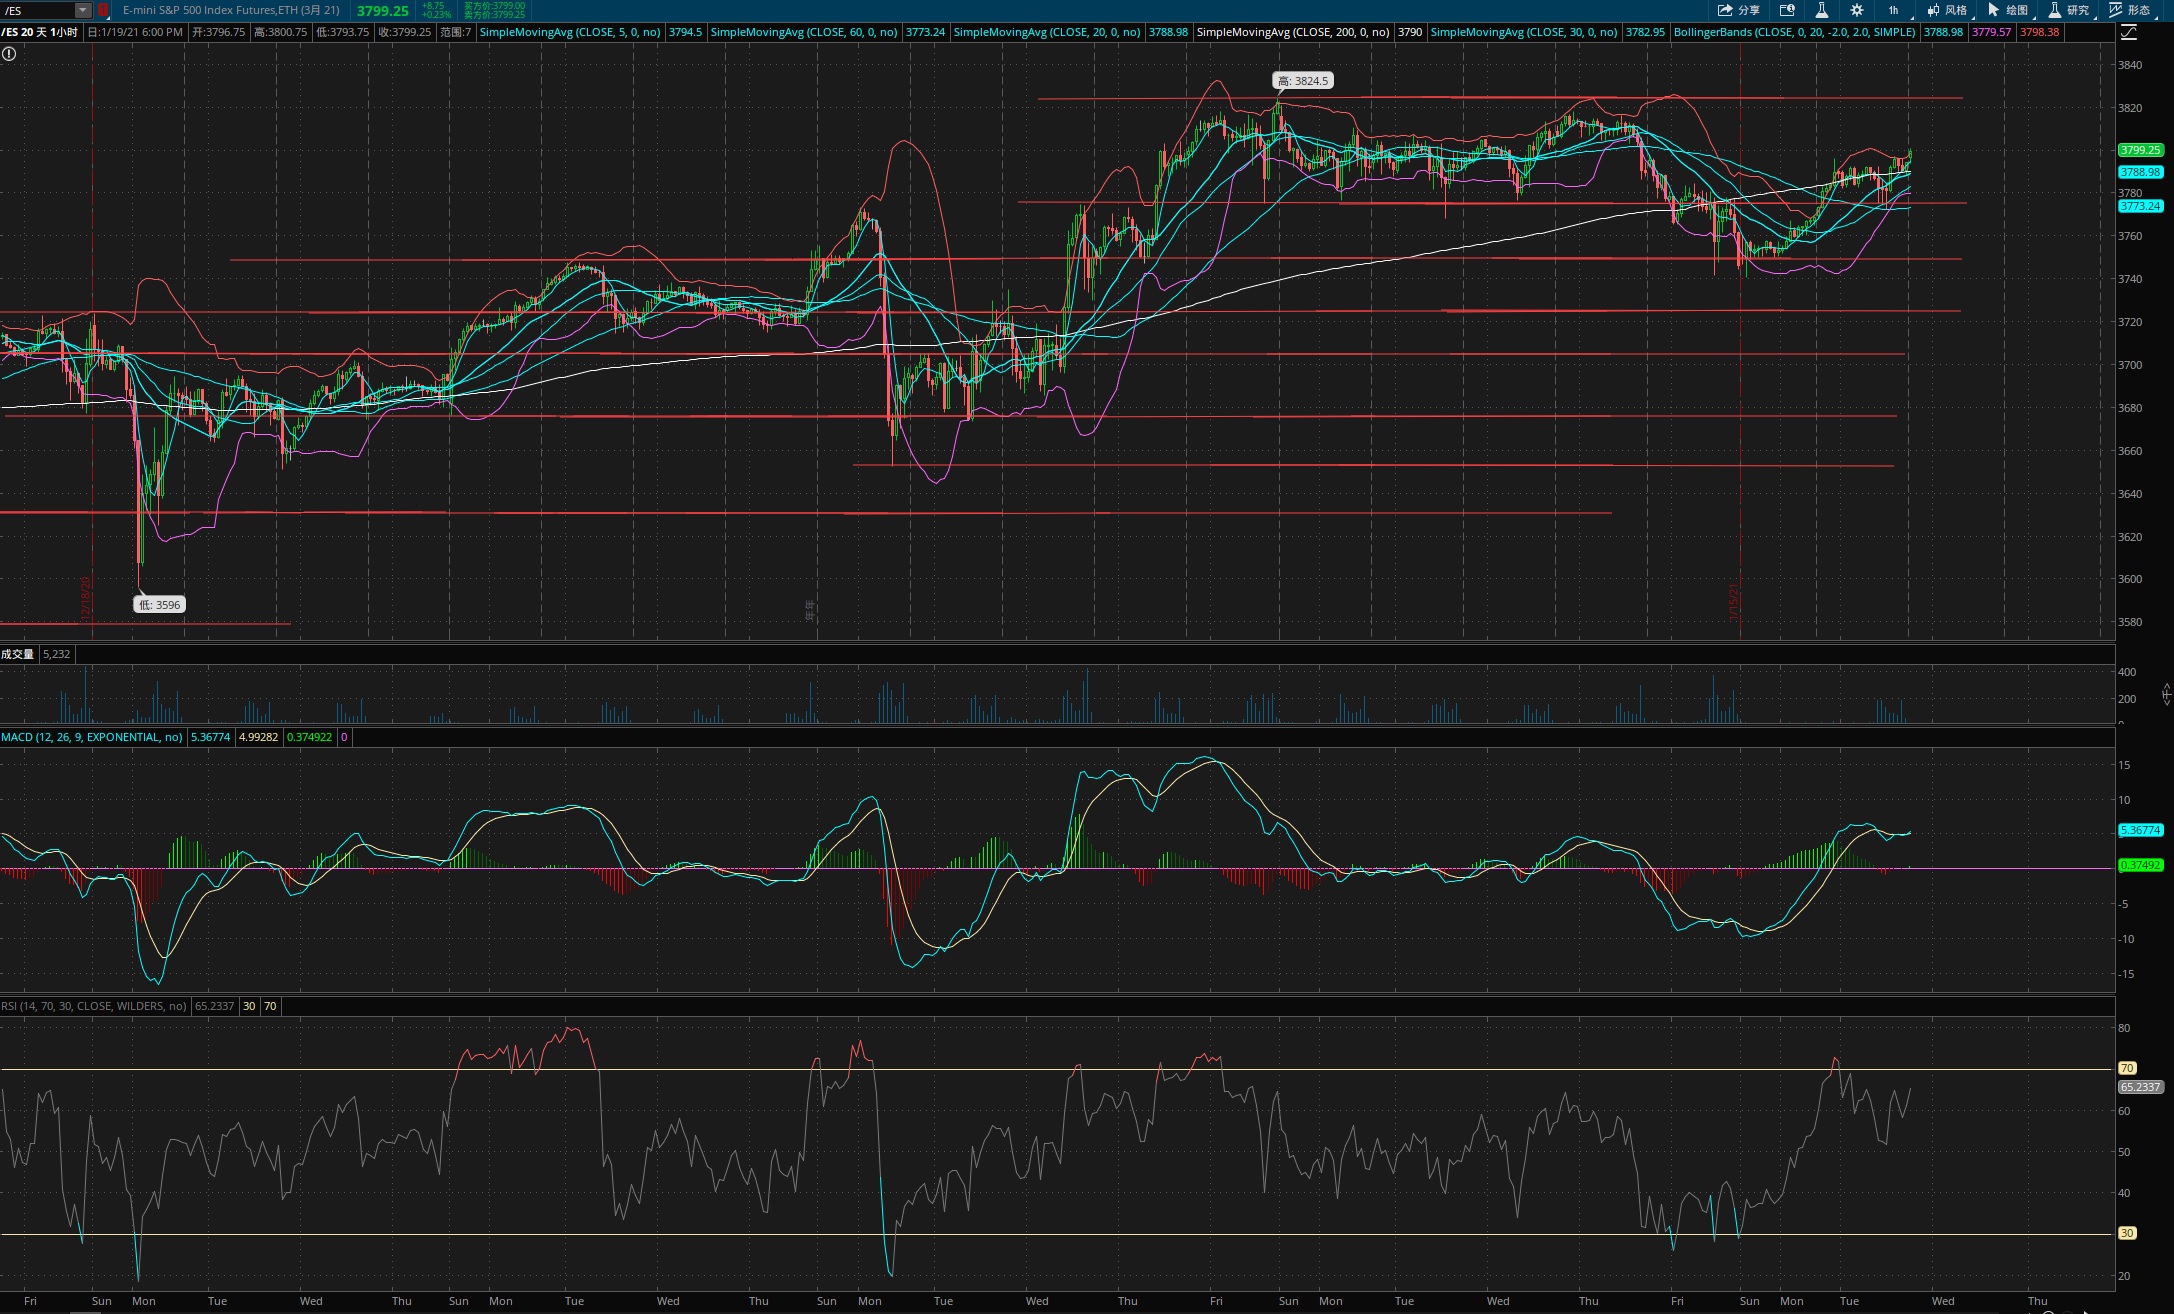Click the E-mini S&P 500 Index Futures description
The width and height of the screenshot is (2174, 1314).
(231, 10)
